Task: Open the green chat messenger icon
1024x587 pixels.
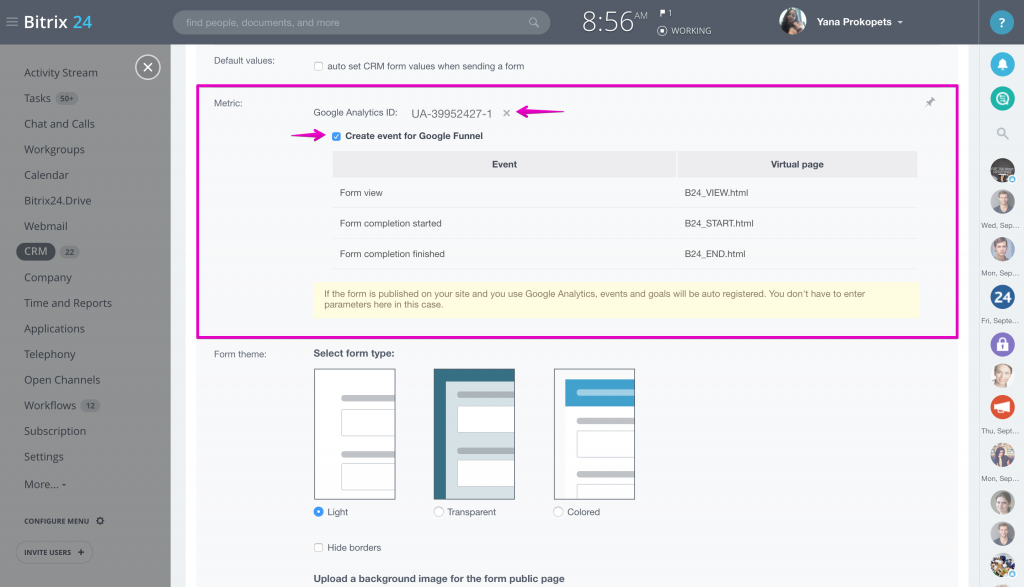Action: pyautogui.click(x=1002, y=99)
